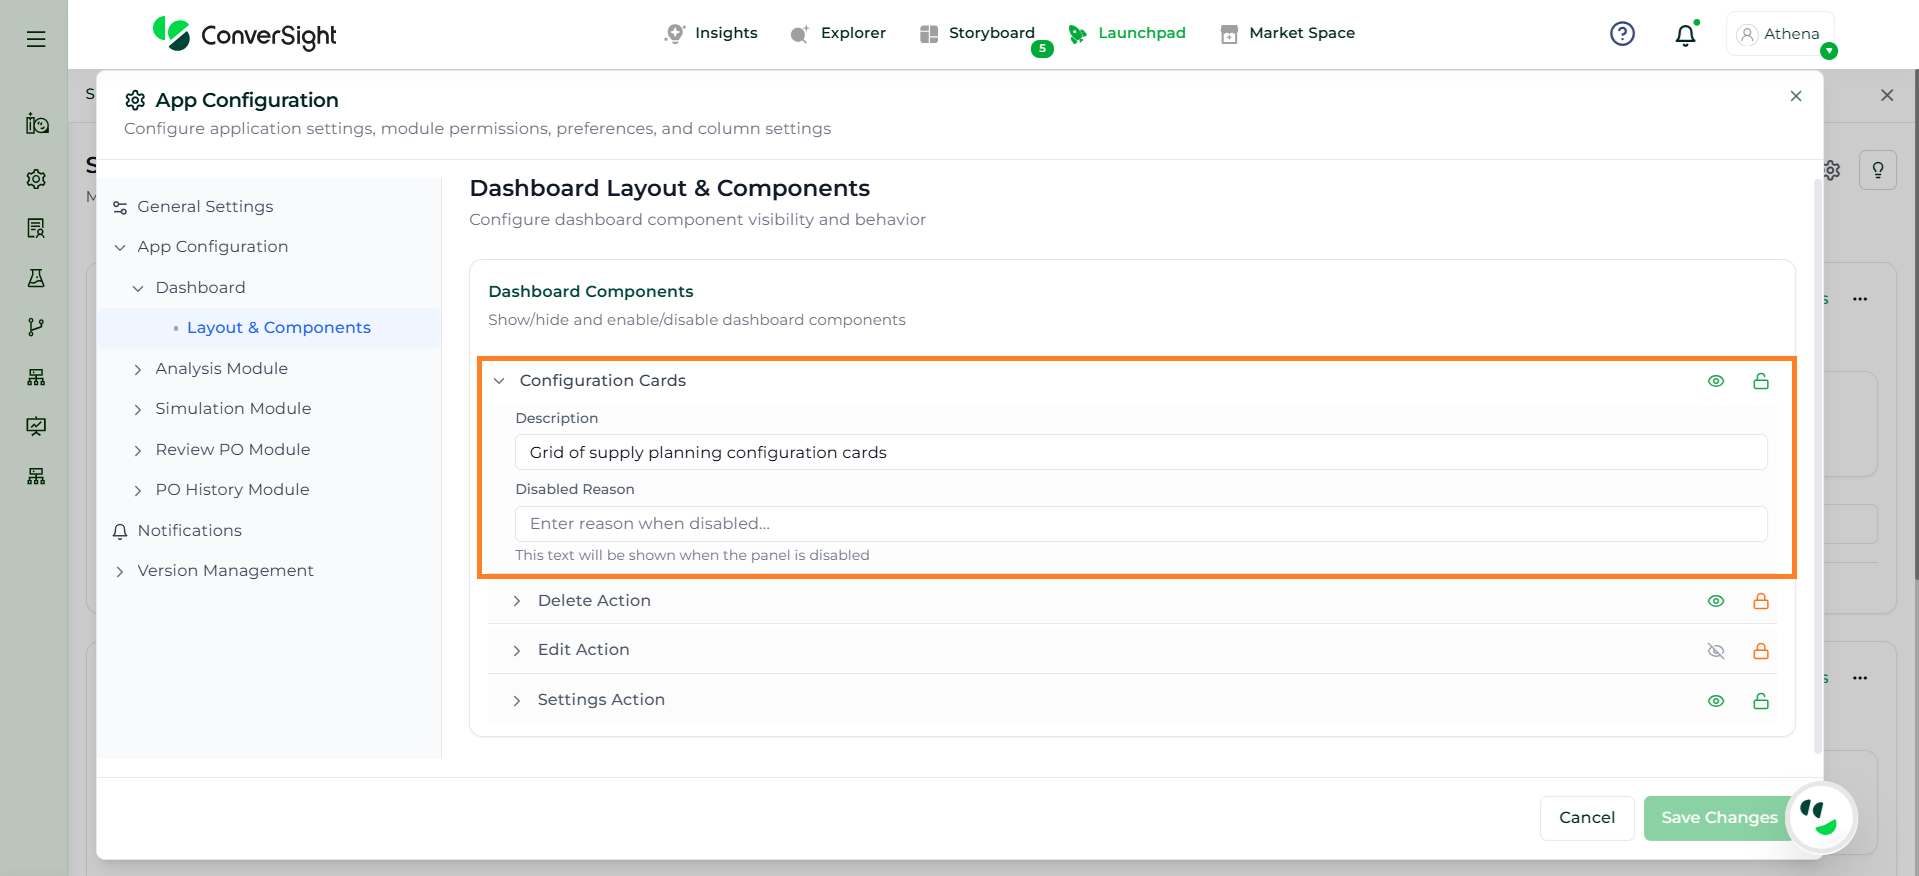Click the lock icon for Configuration Cards

(1761, 381)
